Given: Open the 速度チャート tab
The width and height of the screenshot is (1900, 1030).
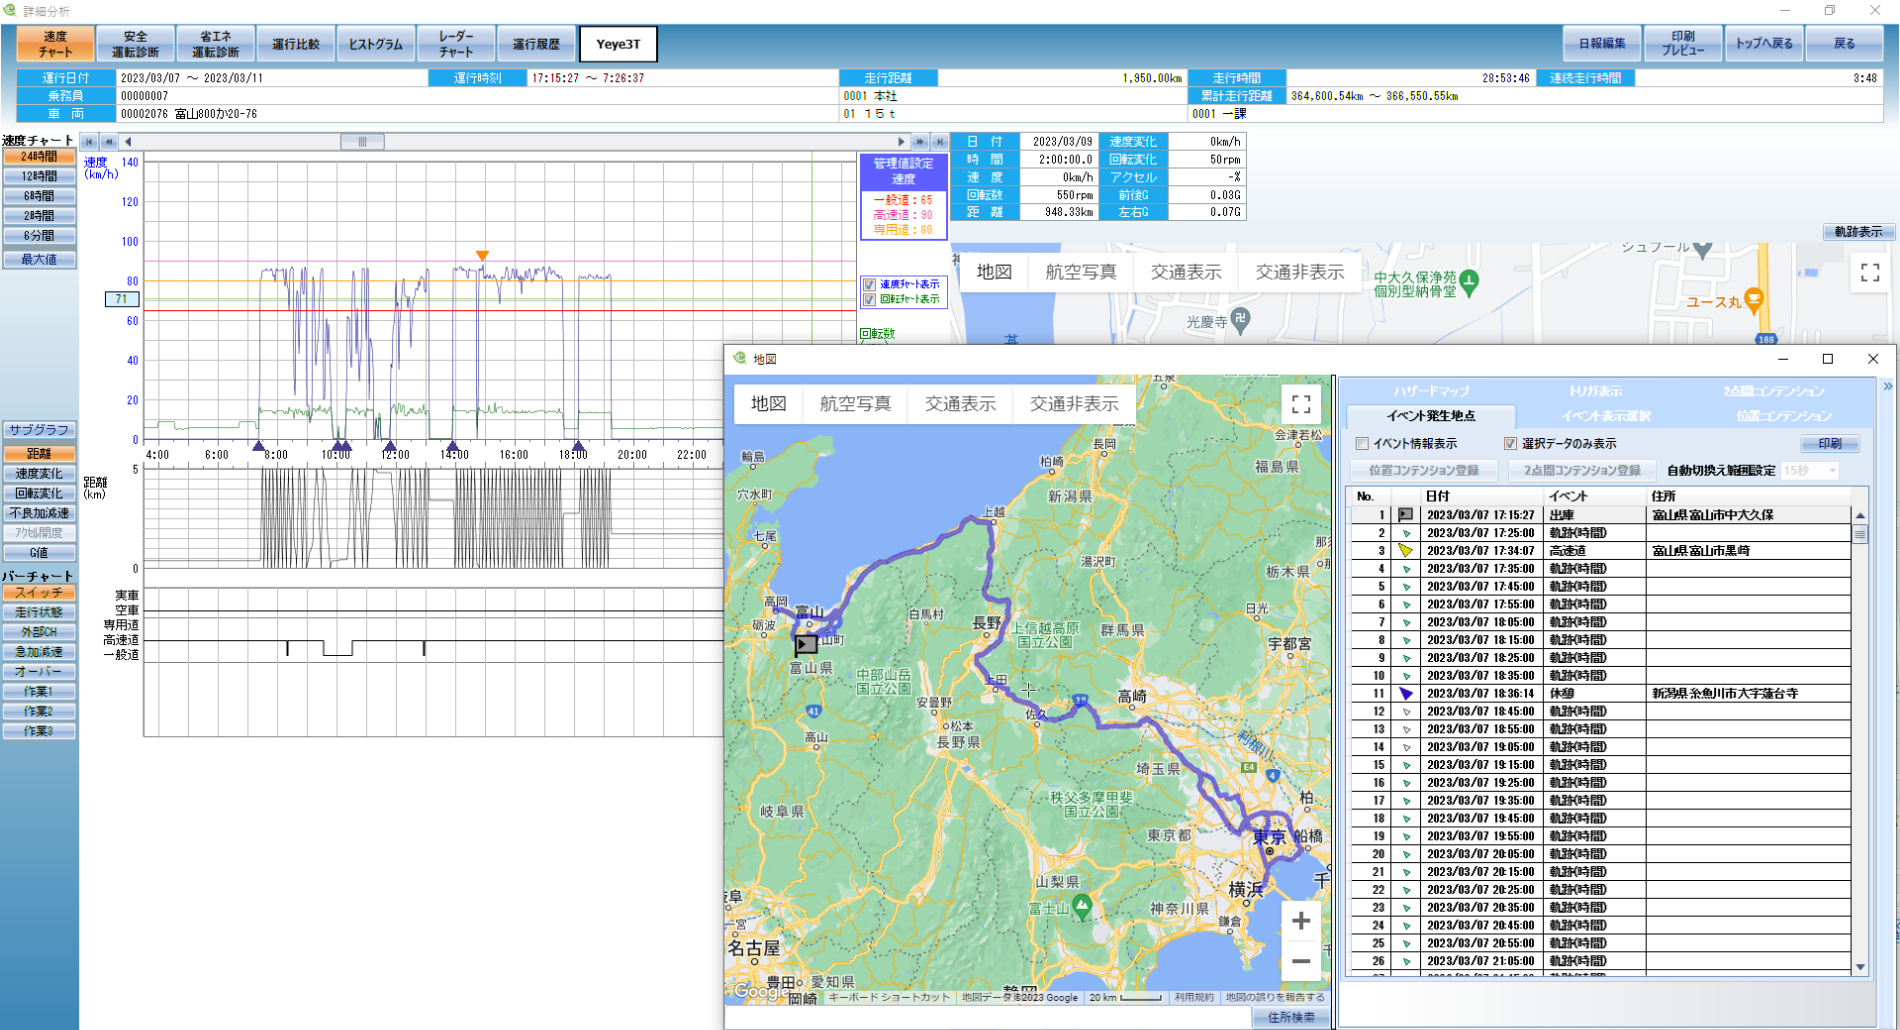Looking at the screenshot, I should (x=55, y=44).
